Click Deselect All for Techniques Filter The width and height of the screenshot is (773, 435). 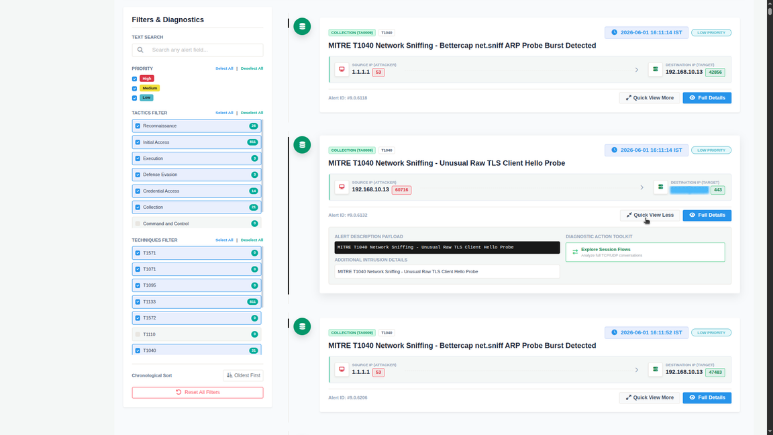point(252,240)
